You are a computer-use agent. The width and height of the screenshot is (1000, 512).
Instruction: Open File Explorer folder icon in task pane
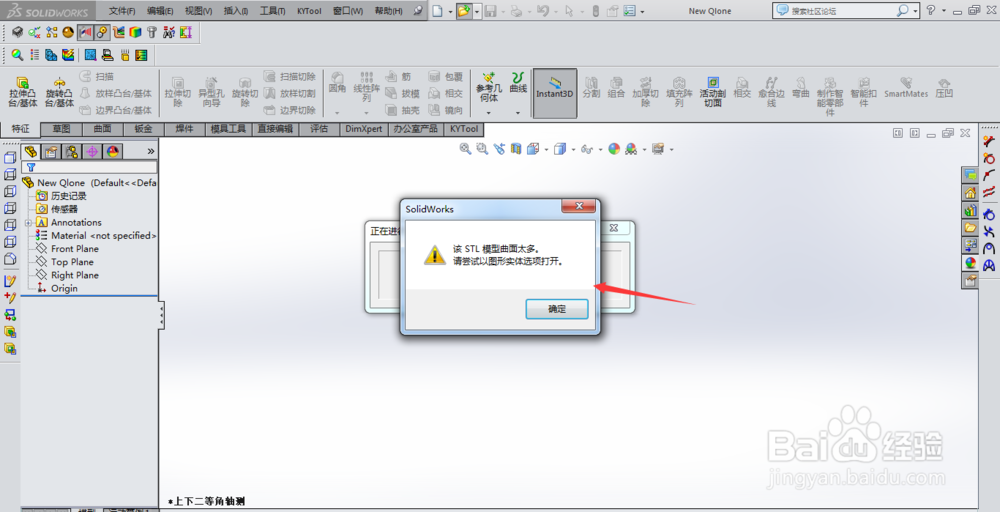[x=970, y=228]
